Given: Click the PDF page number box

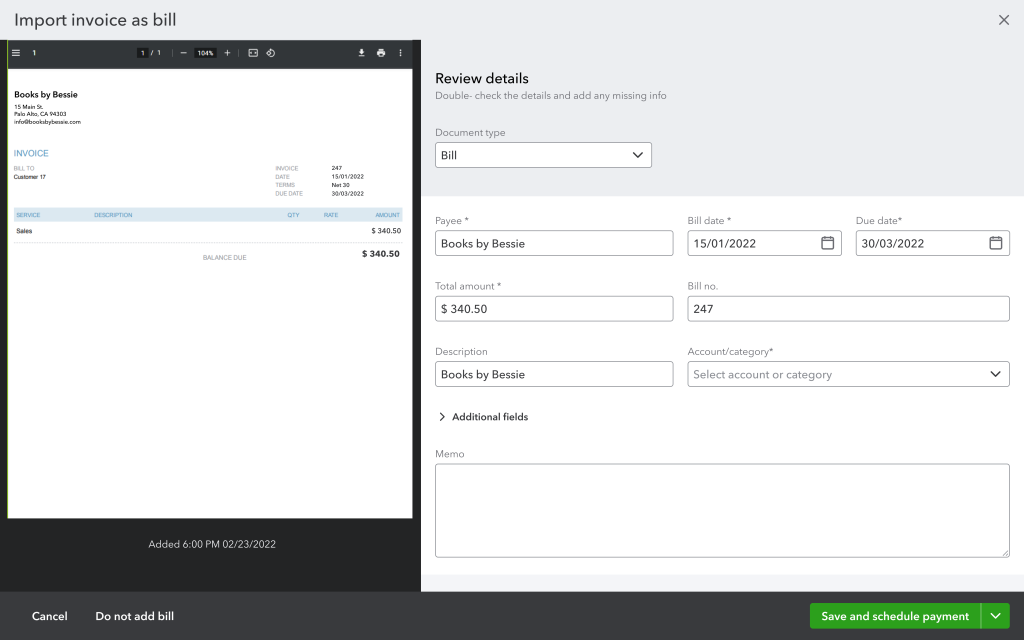Looking at the screenshot, I should [142, 53].
